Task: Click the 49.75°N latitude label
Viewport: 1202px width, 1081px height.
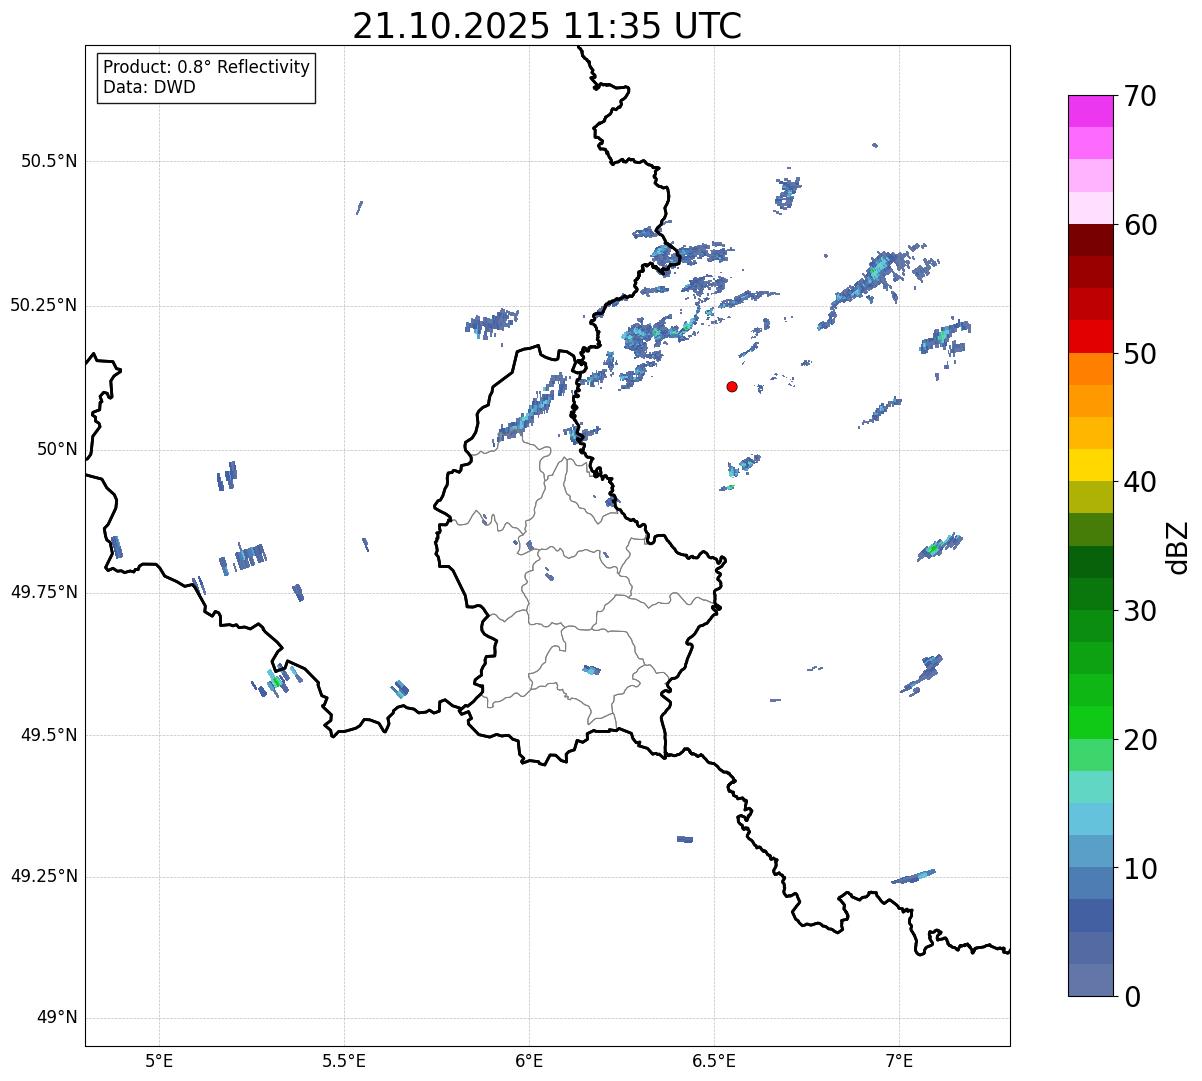Action: point(44,592)
